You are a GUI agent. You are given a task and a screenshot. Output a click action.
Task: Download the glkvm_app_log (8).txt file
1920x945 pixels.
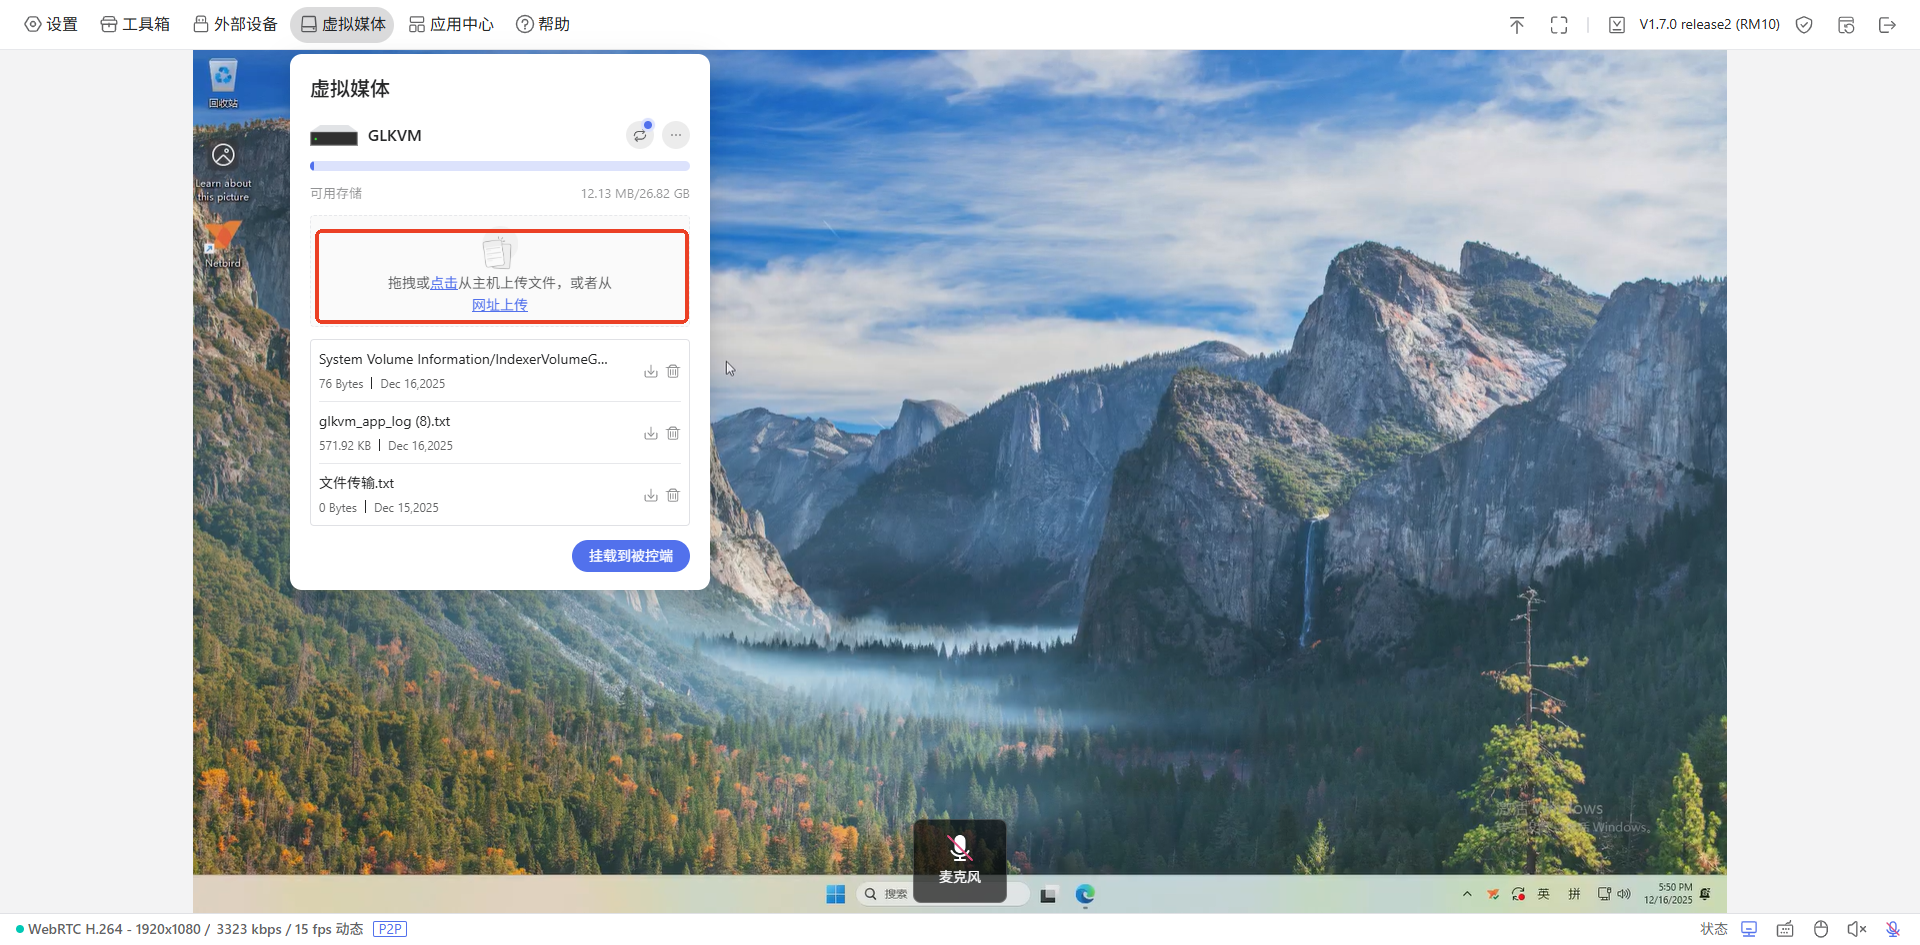[x=650, y=433]
